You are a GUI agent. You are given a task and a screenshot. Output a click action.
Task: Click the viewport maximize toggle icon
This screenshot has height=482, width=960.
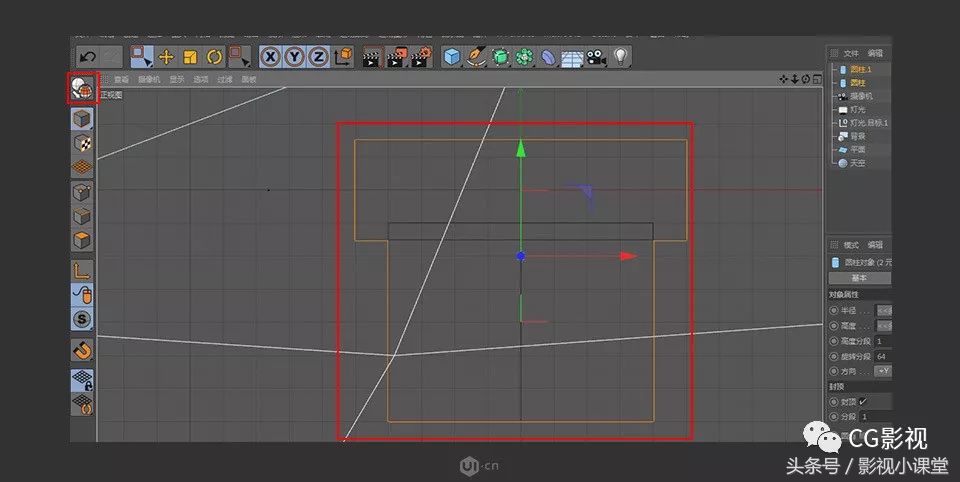817,79
